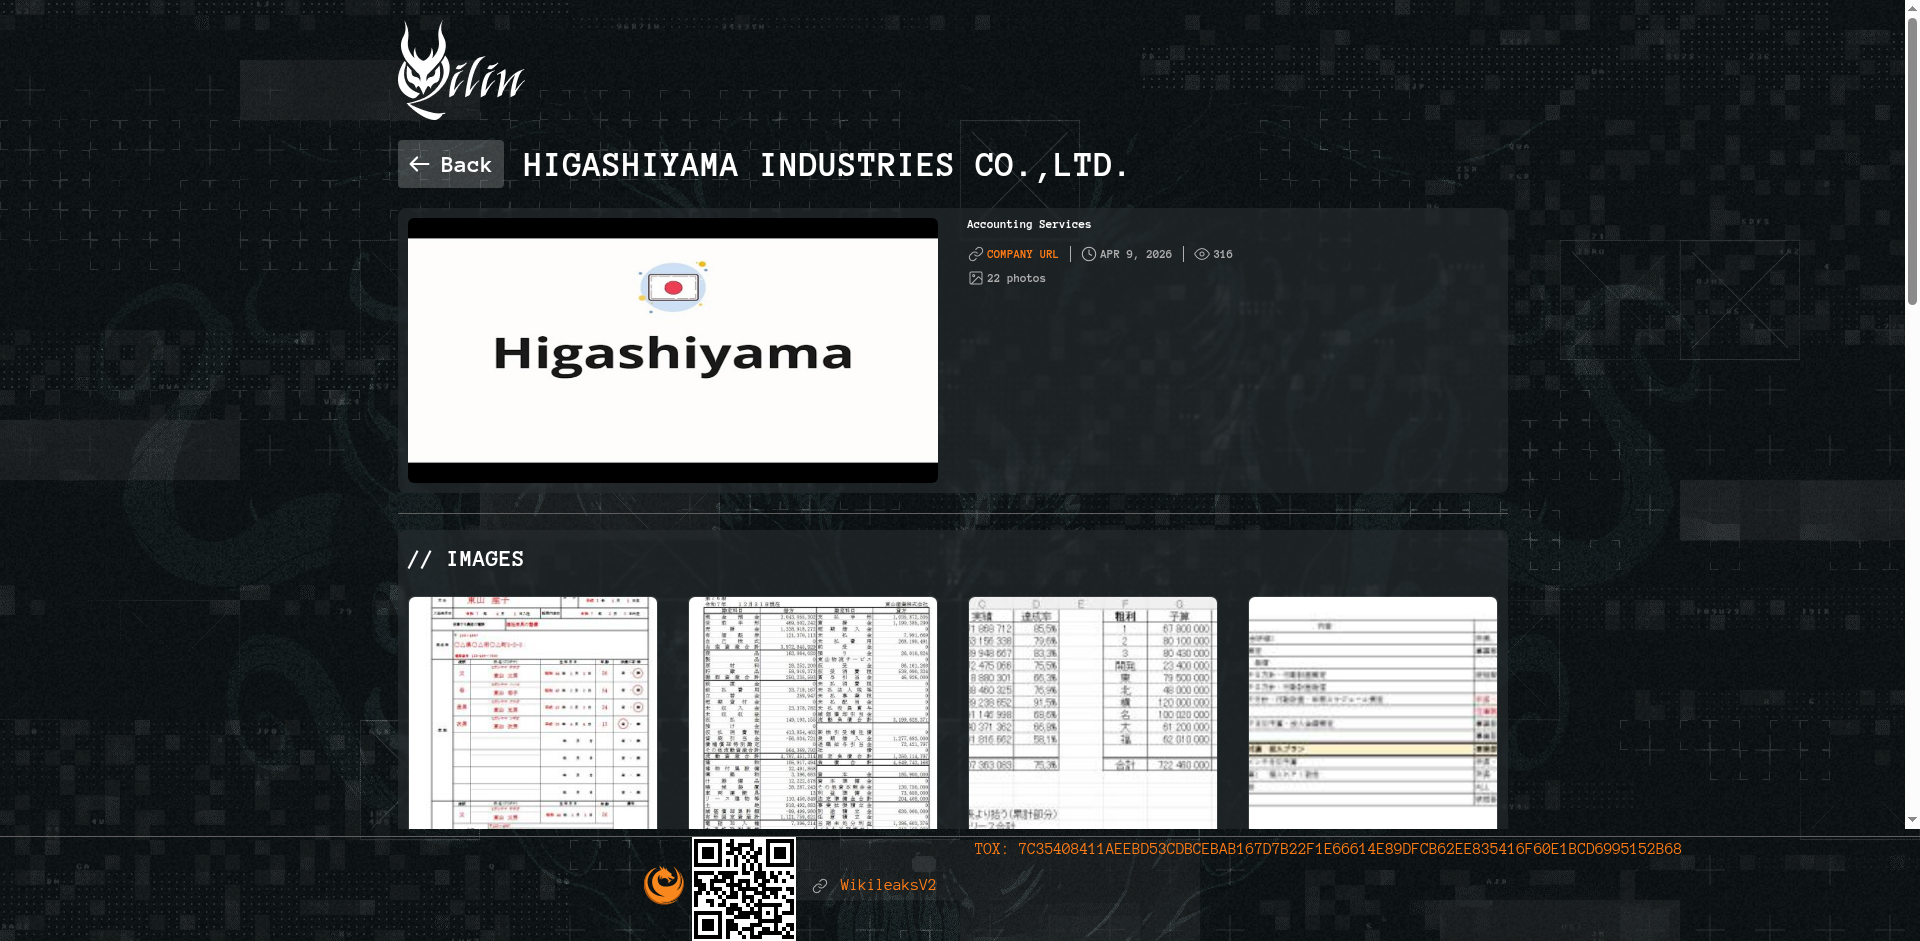This screenshot has width=1920, height=941.
Task: Click the clock icon beside APR 9, 2026
Action: (1089, 254)
